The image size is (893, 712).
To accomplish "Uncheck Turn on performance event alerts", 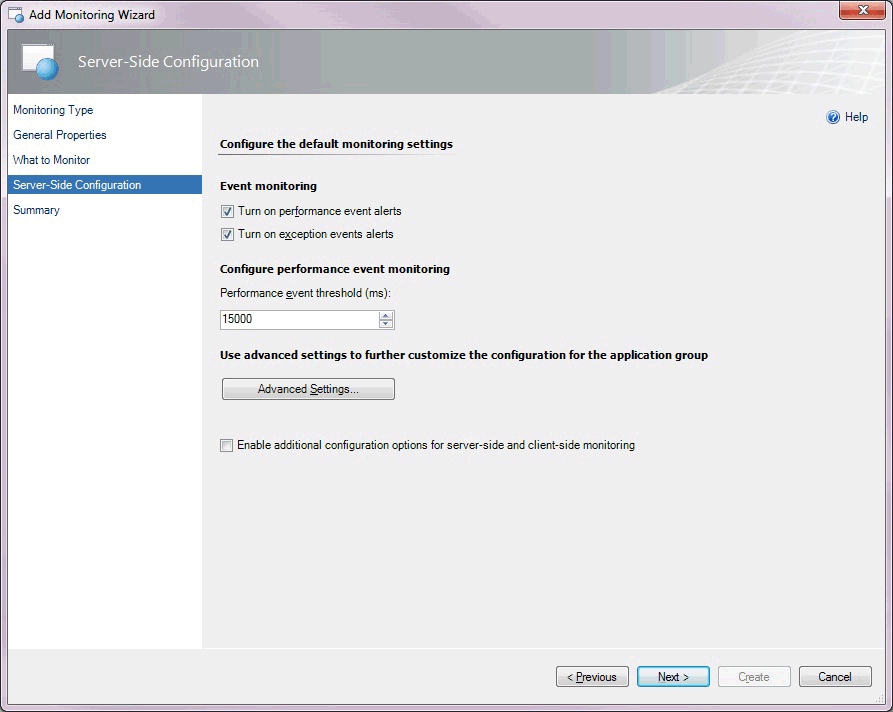I will (227, 211).
